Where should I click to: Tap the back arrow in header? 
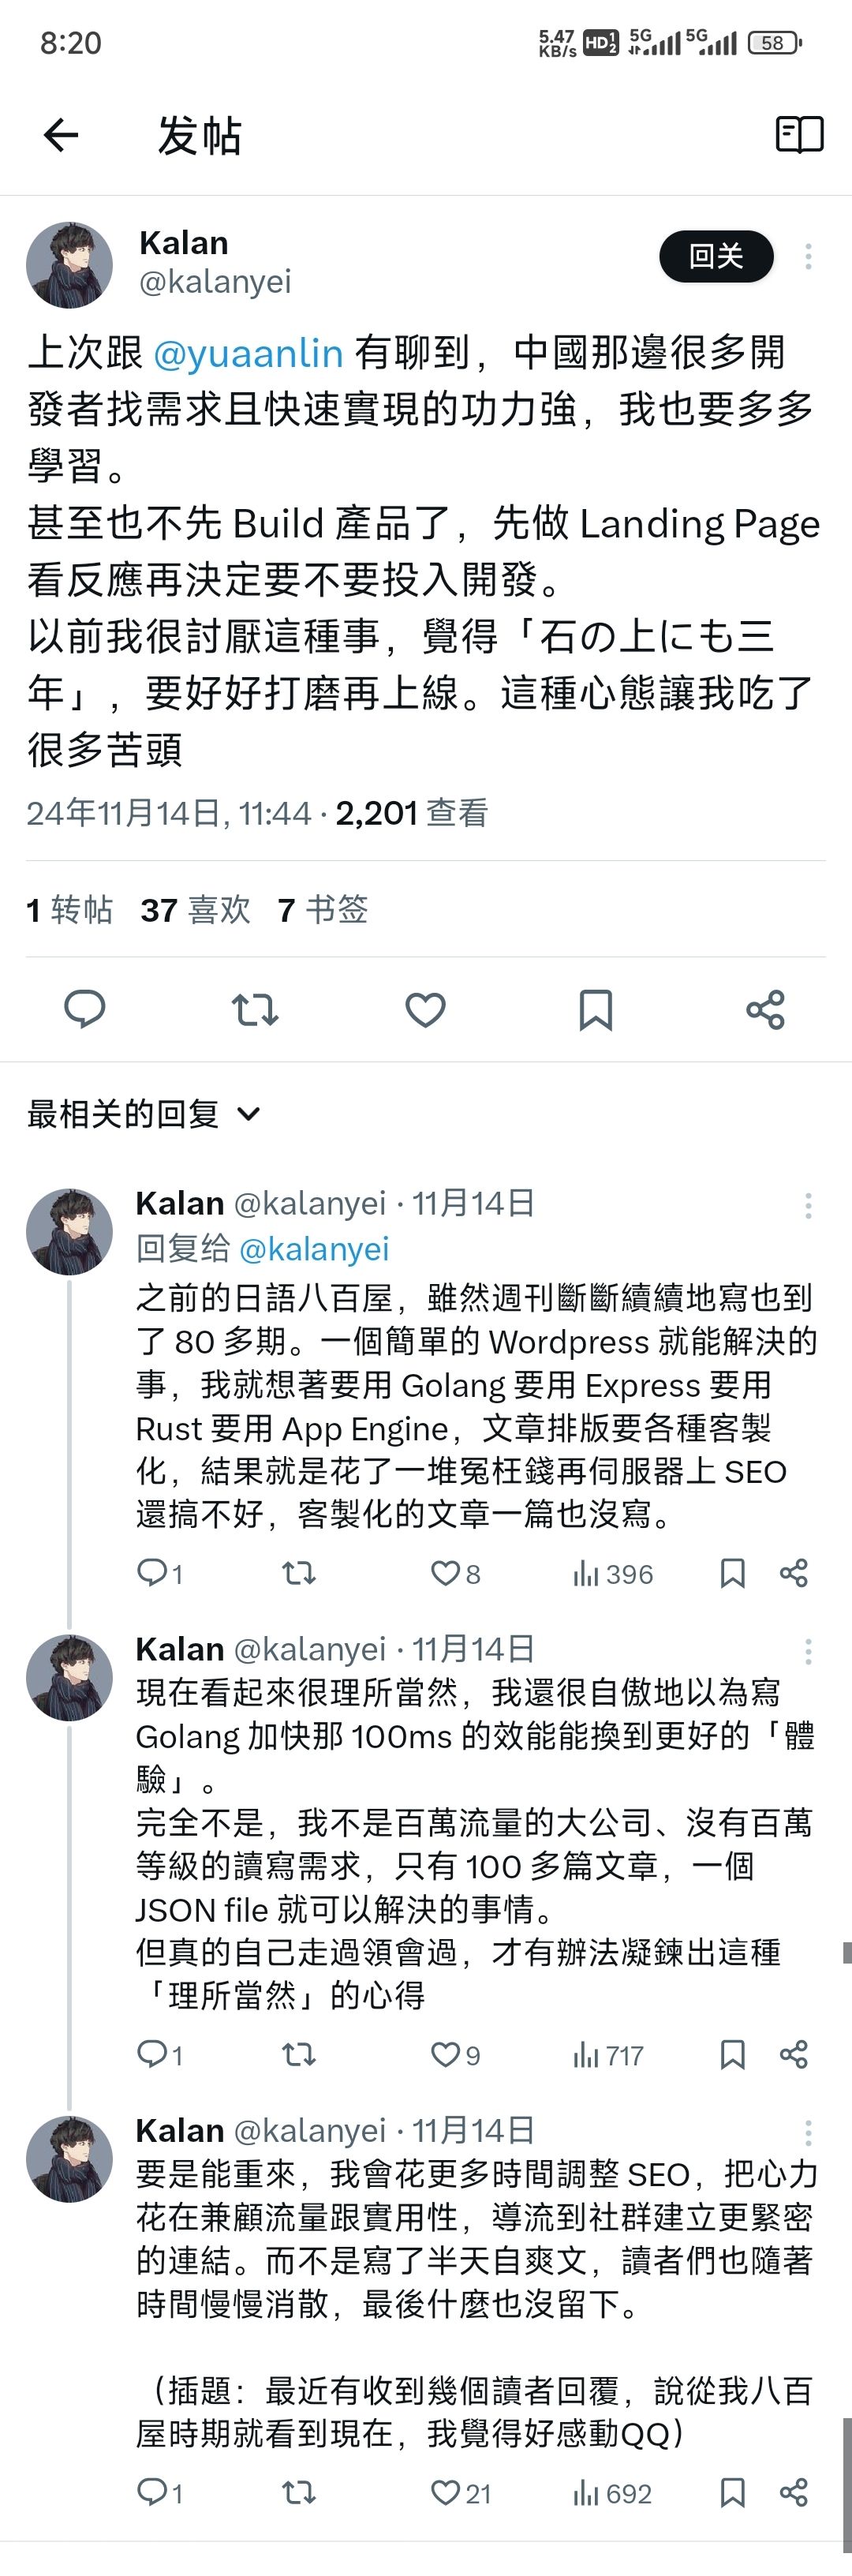pos(61,135)
